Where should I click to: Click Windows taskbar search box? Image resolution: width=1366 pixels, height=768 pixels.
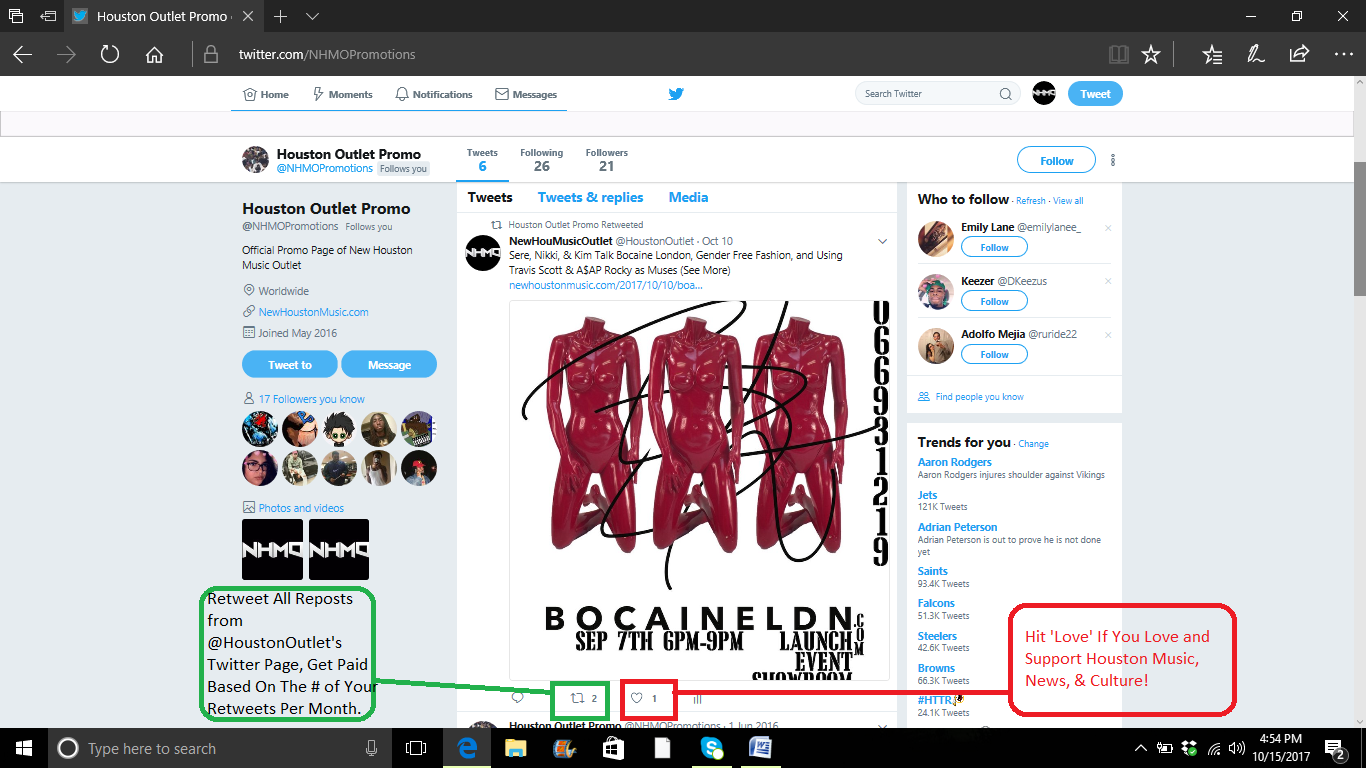pos(219,748)
